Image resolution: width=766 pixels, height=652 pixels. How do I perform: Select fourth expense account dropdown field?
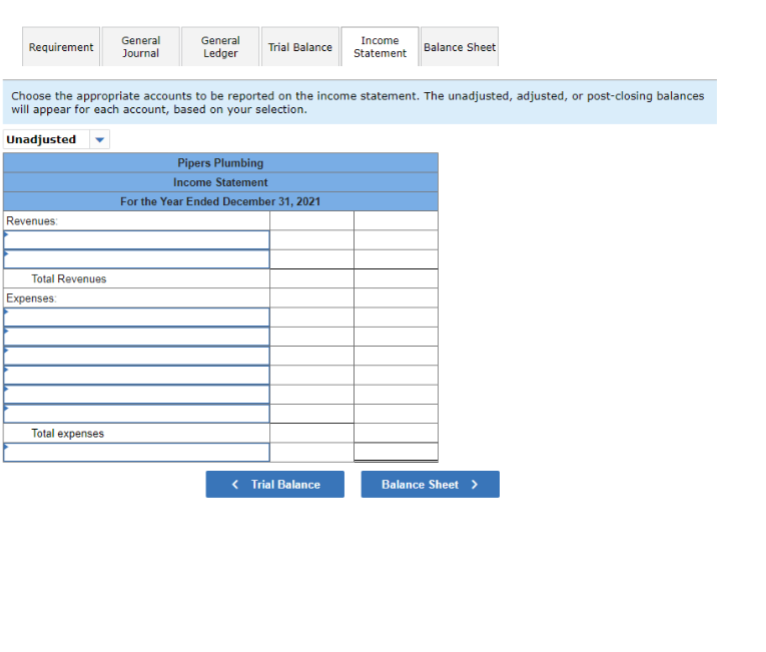(136, 375)
